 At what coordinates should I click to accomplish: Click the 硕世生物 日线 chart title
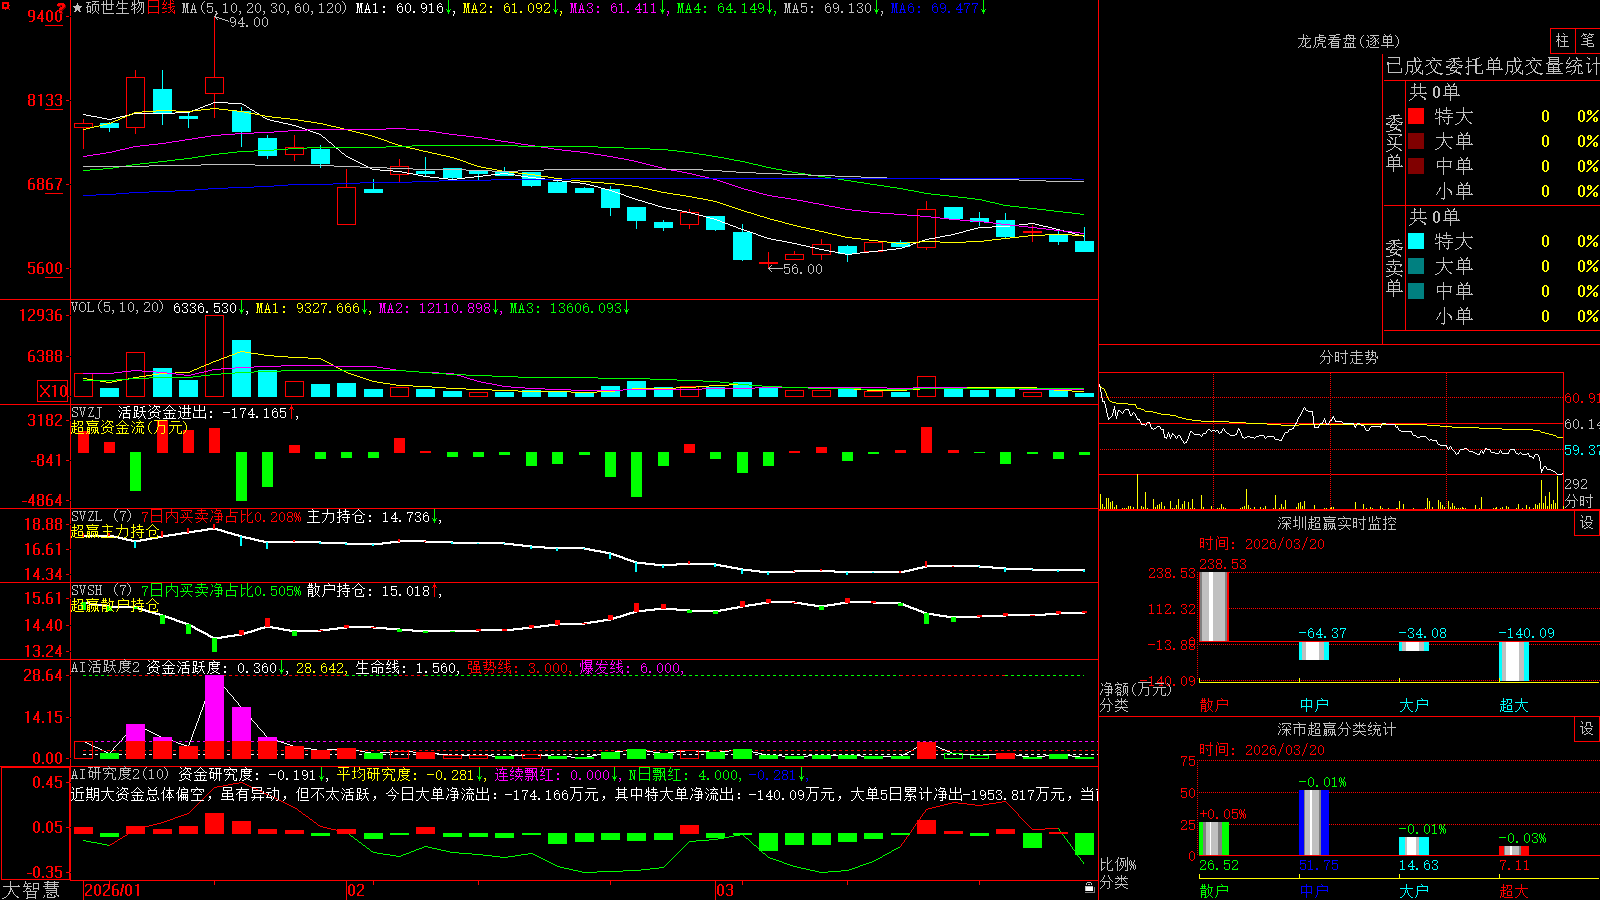(130, 8)
